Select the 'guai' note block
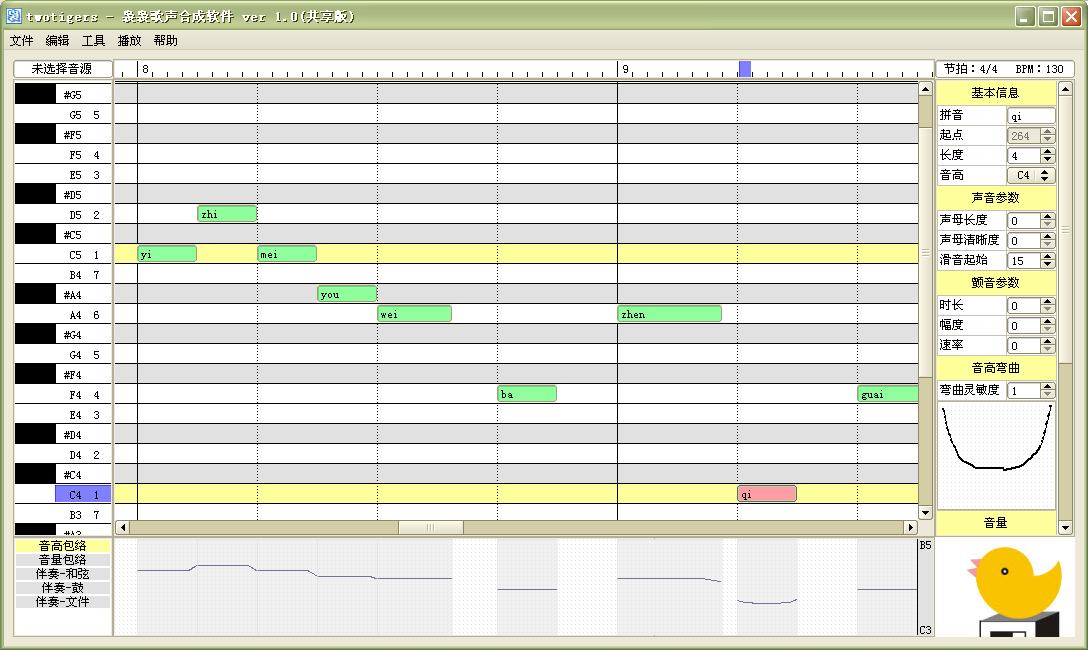Viewport: 1088px width, 650px height. pos(888,394)
